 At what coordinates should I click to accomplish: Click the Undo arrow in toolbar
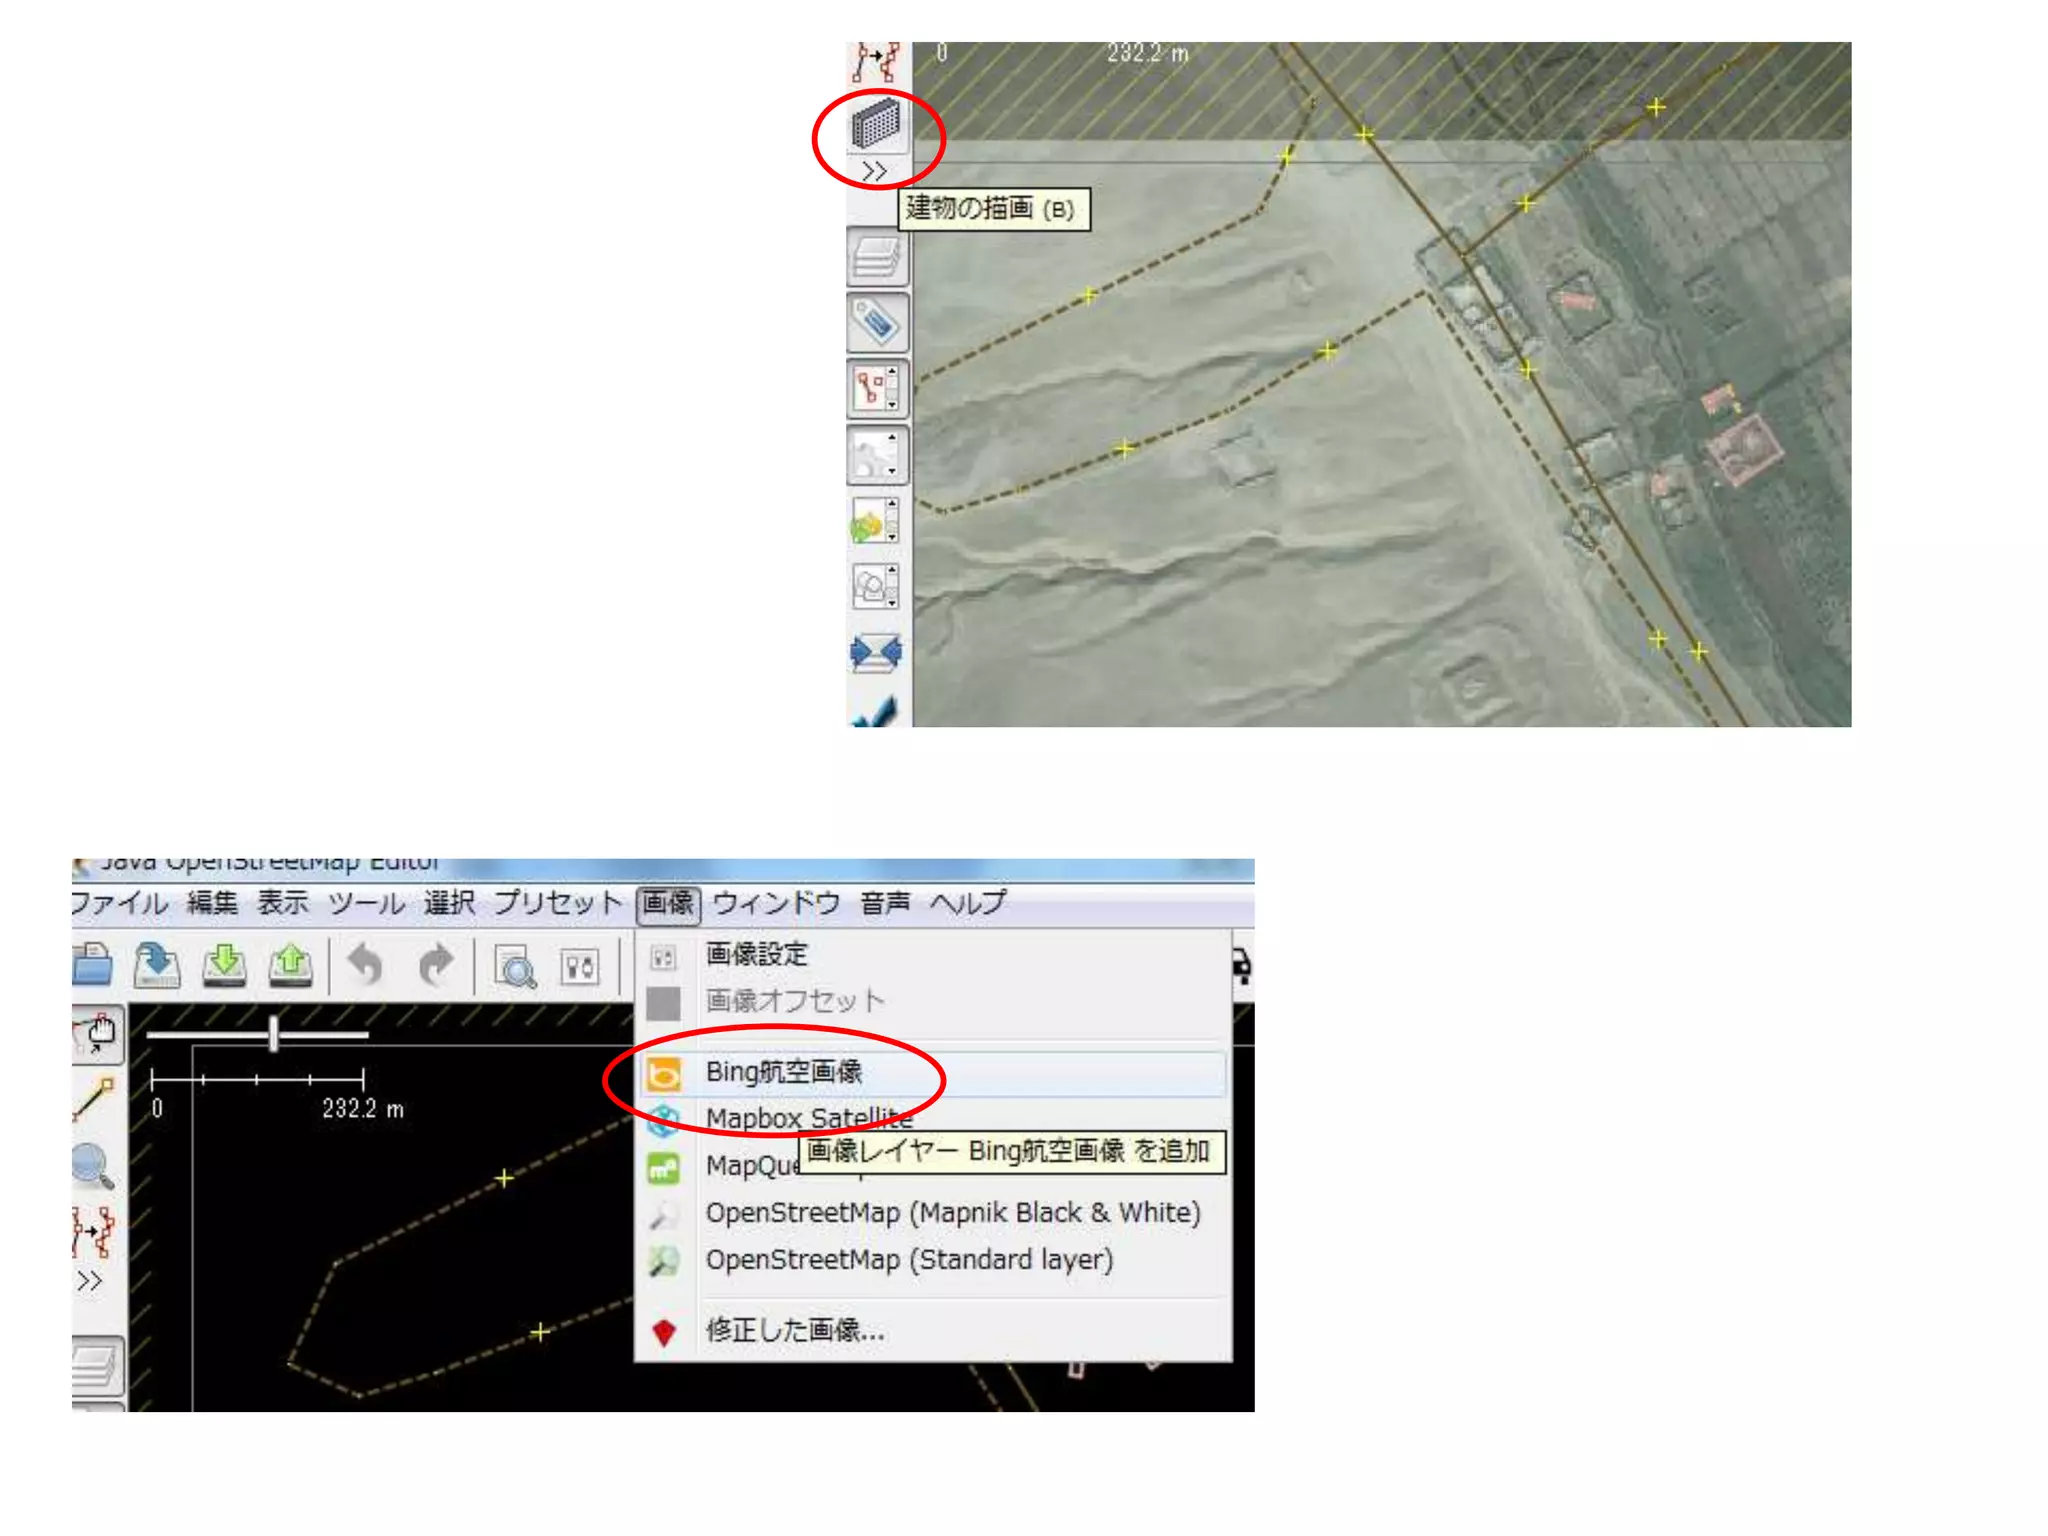(x=366, y=966)
